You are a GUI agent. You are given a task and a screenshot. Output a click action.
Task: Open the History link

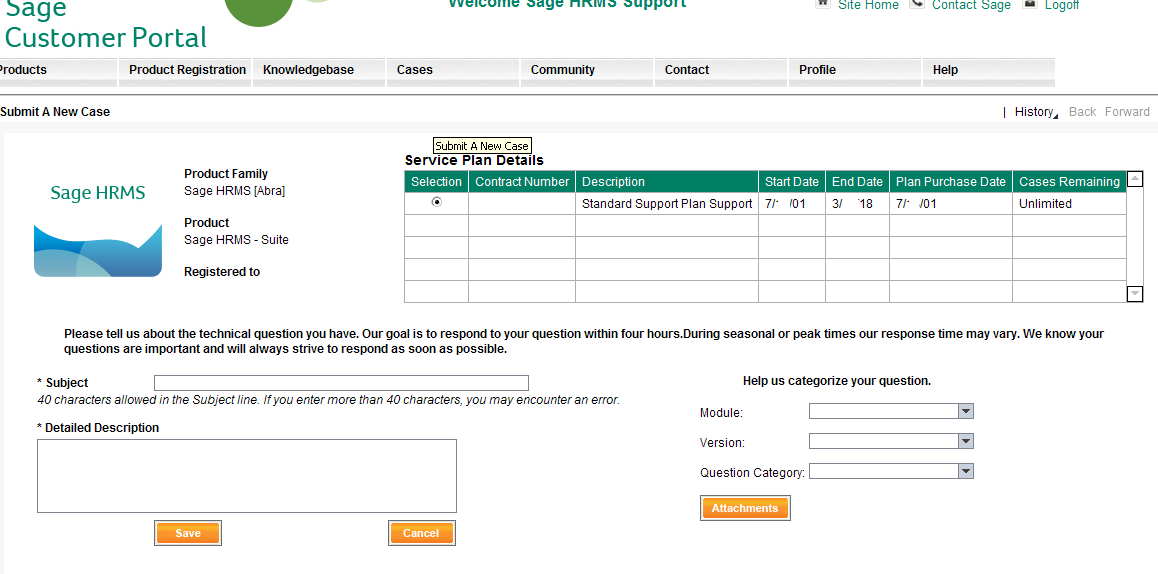[1034, 112]
